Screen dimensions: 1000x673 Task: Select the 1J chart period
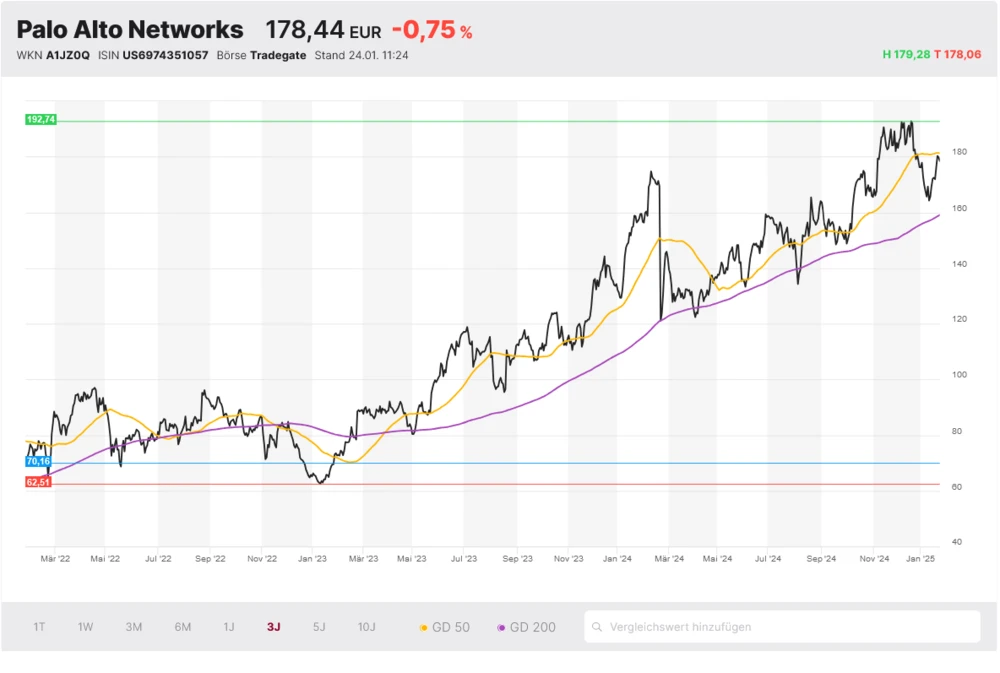pyautogui.click(x=229, y=627)
